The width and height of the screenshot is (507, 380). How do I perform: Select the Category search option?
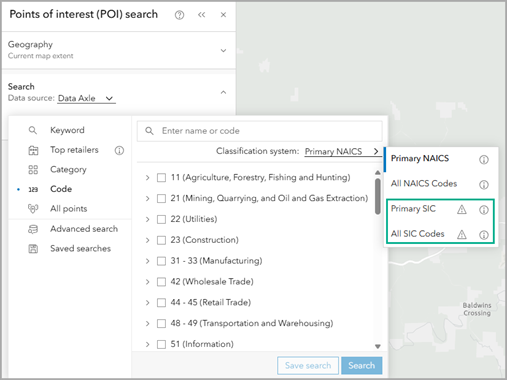pyautogui.click(x=68, y=170)
